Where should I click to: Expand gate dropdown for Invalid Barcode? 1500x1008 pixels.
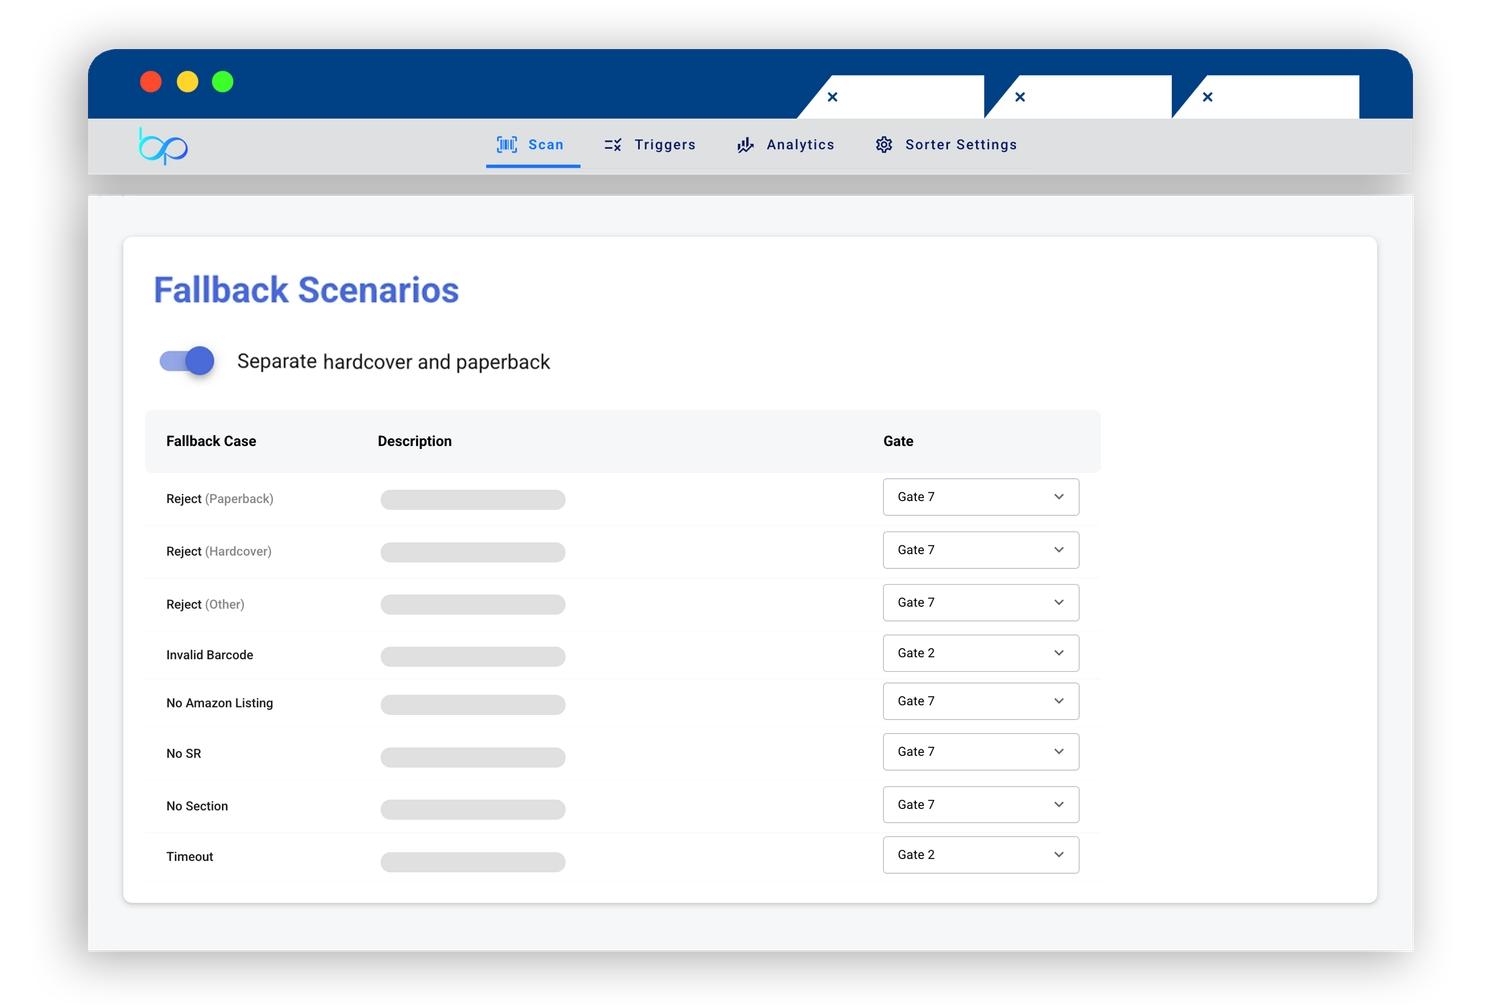tap(980, 653)
